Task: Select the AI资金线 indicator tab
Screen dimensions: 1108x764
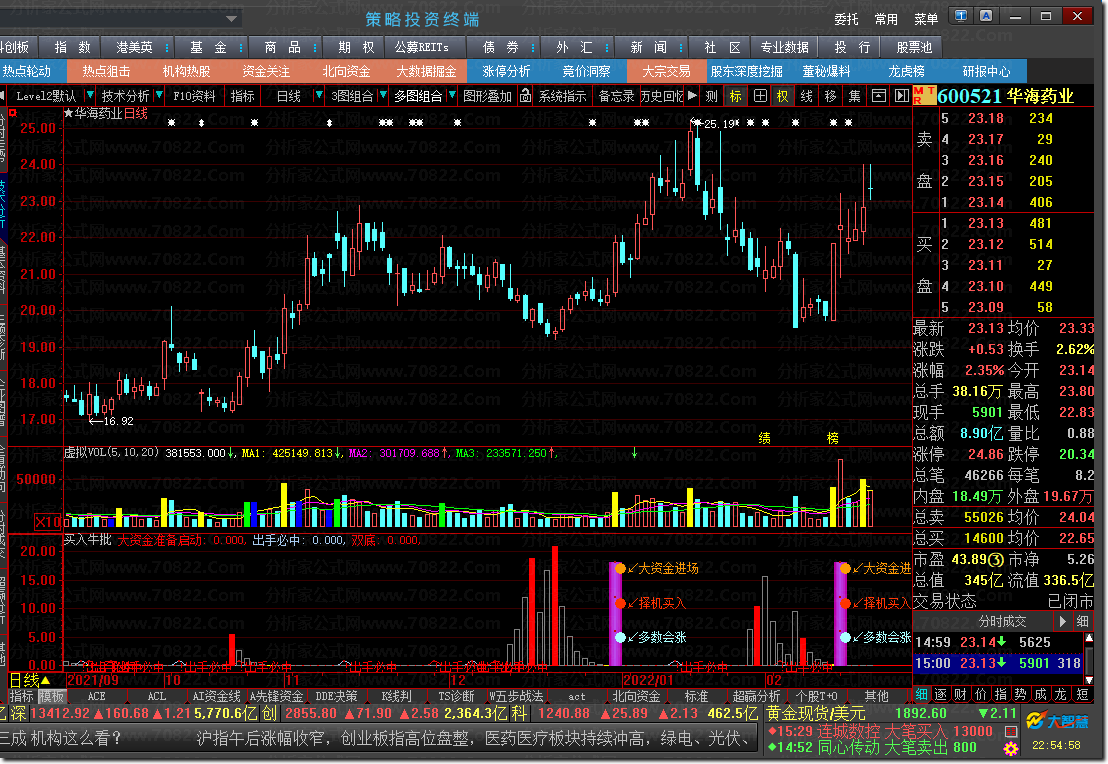Action: [216, 696]
